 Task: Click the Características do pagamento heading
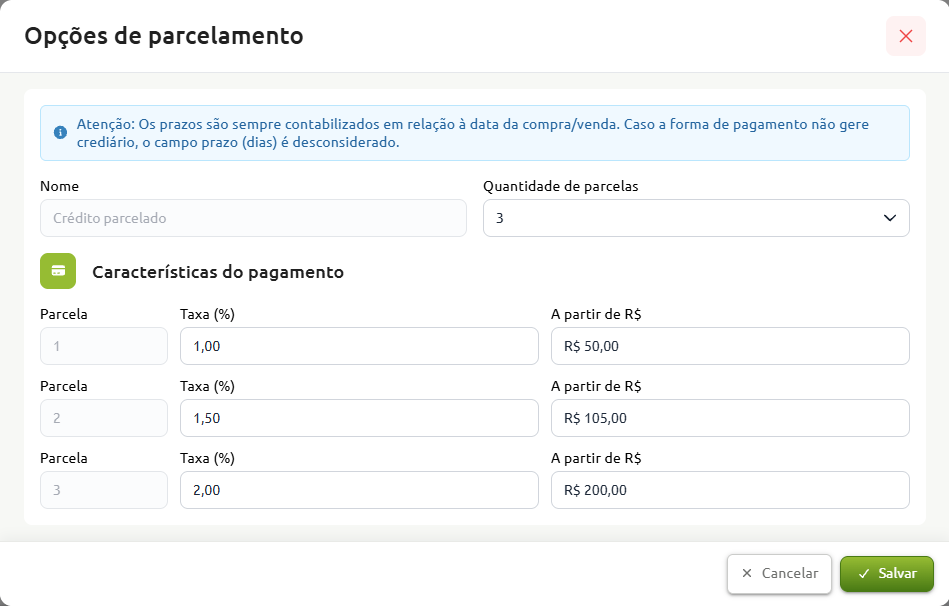pos(218,272)
